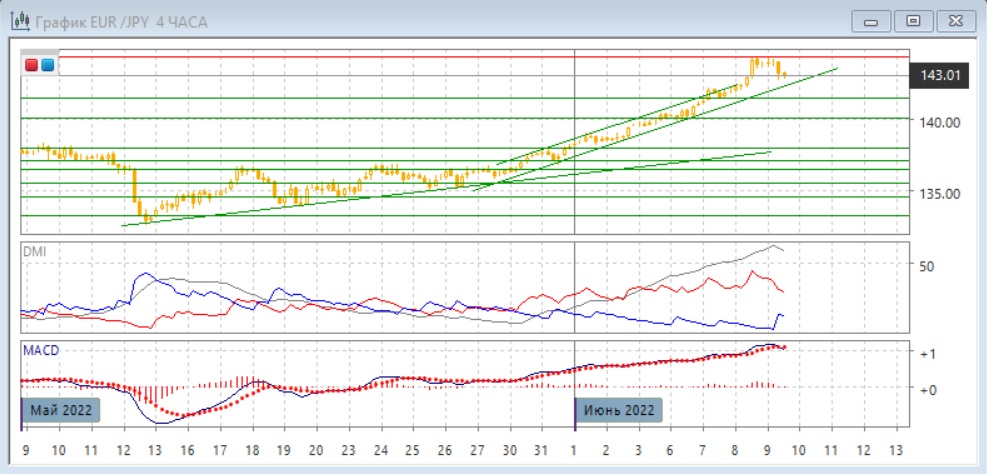Minimize the EUR/JPY chart window

871,21
